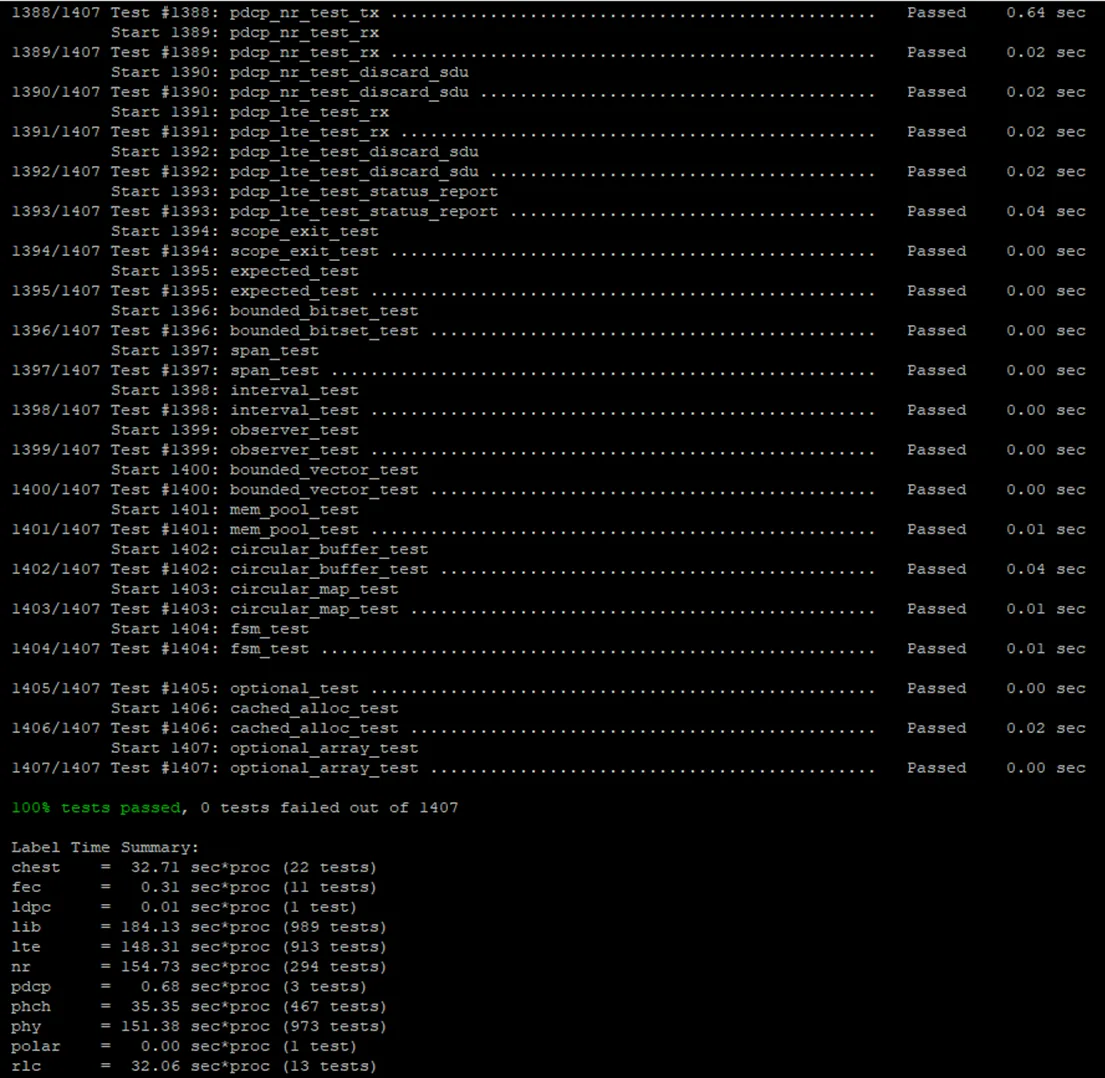Viewport: 1105px width, 1078px height.
Task: Click the "polar" summary label
Action: pyautogui.click(x=36, y=1046)
